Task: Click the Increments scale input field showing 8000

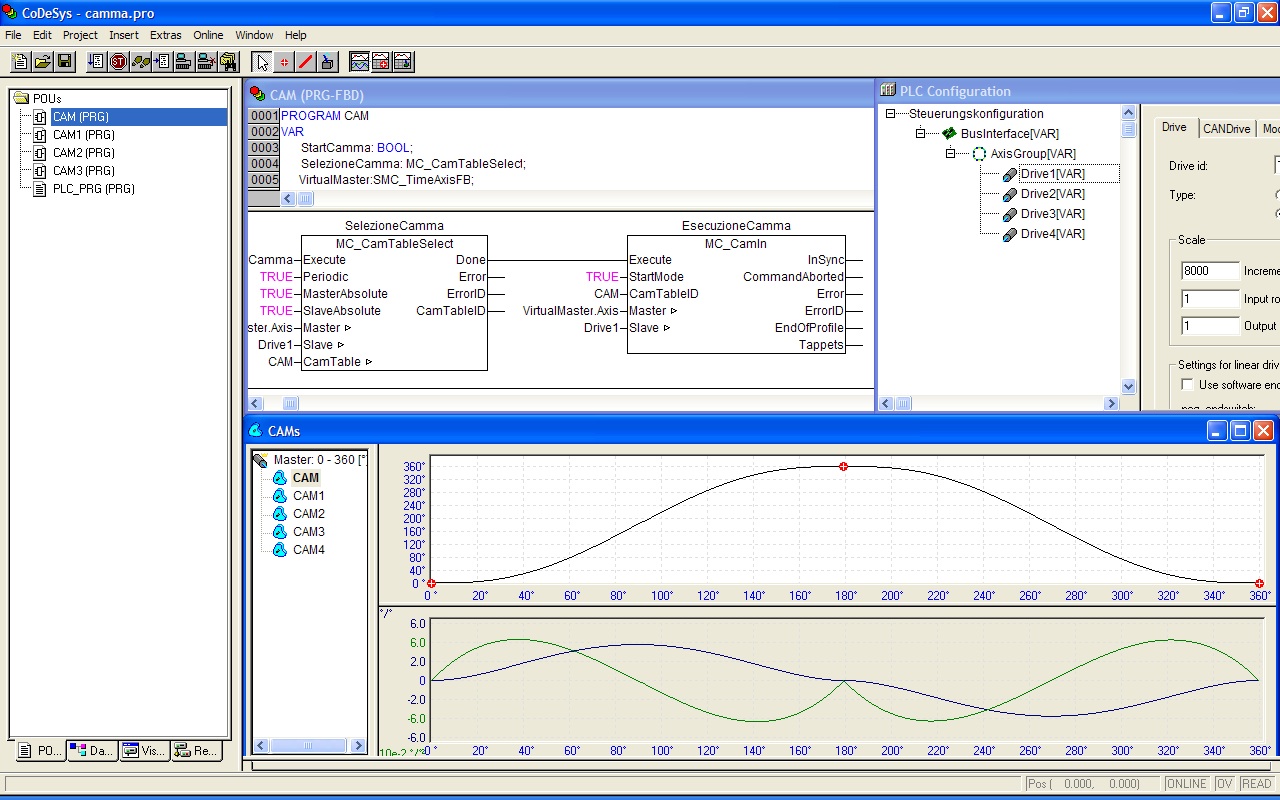Action: [1209, 271]
